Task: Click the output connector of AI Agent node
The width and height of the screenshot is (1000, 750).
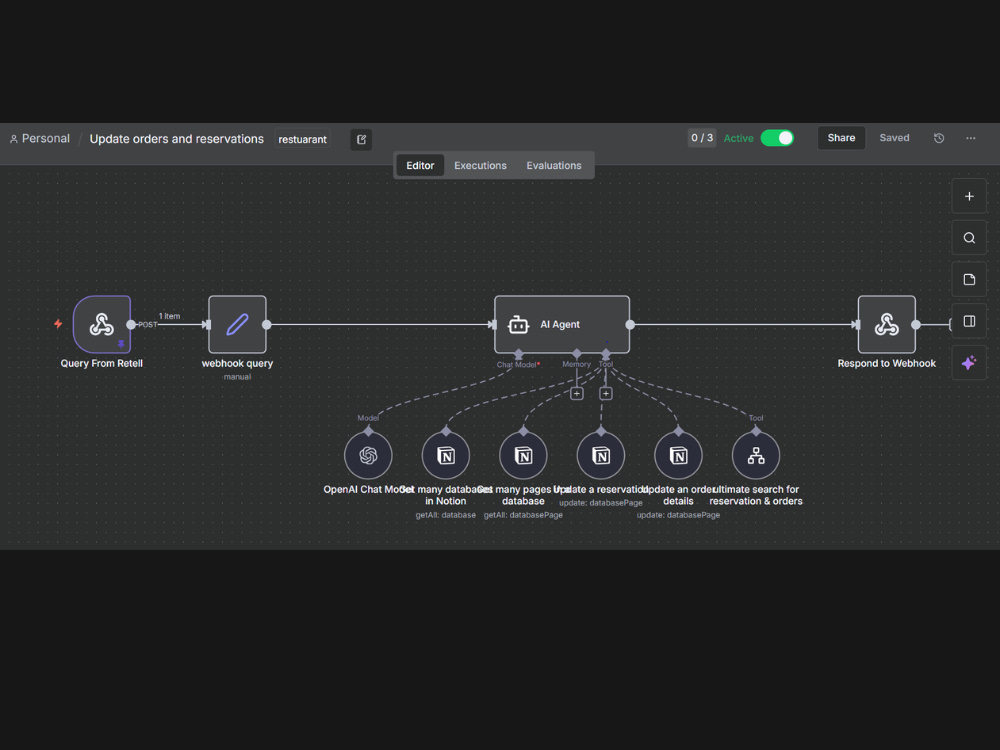Action: (630, 325)
